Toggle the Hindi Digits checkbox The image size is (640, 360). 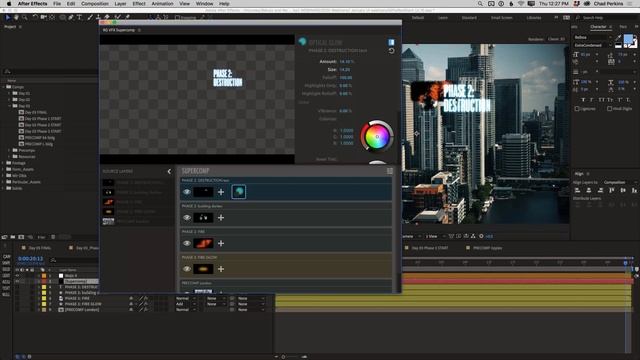609,109
